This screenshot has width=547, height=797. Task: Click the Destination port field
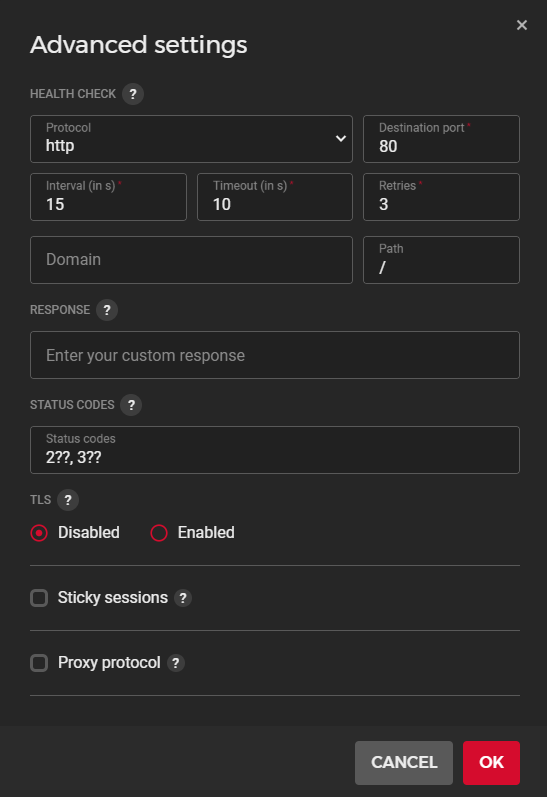point(441,139)
